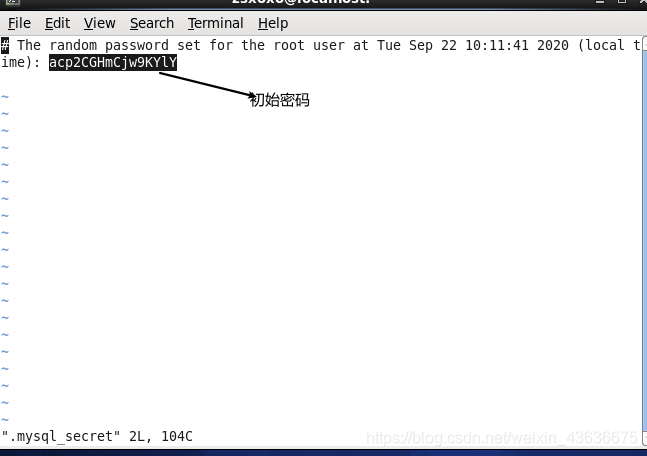Click the first tilde empty-line marker

pyautogui.click(x=5, y=97)
